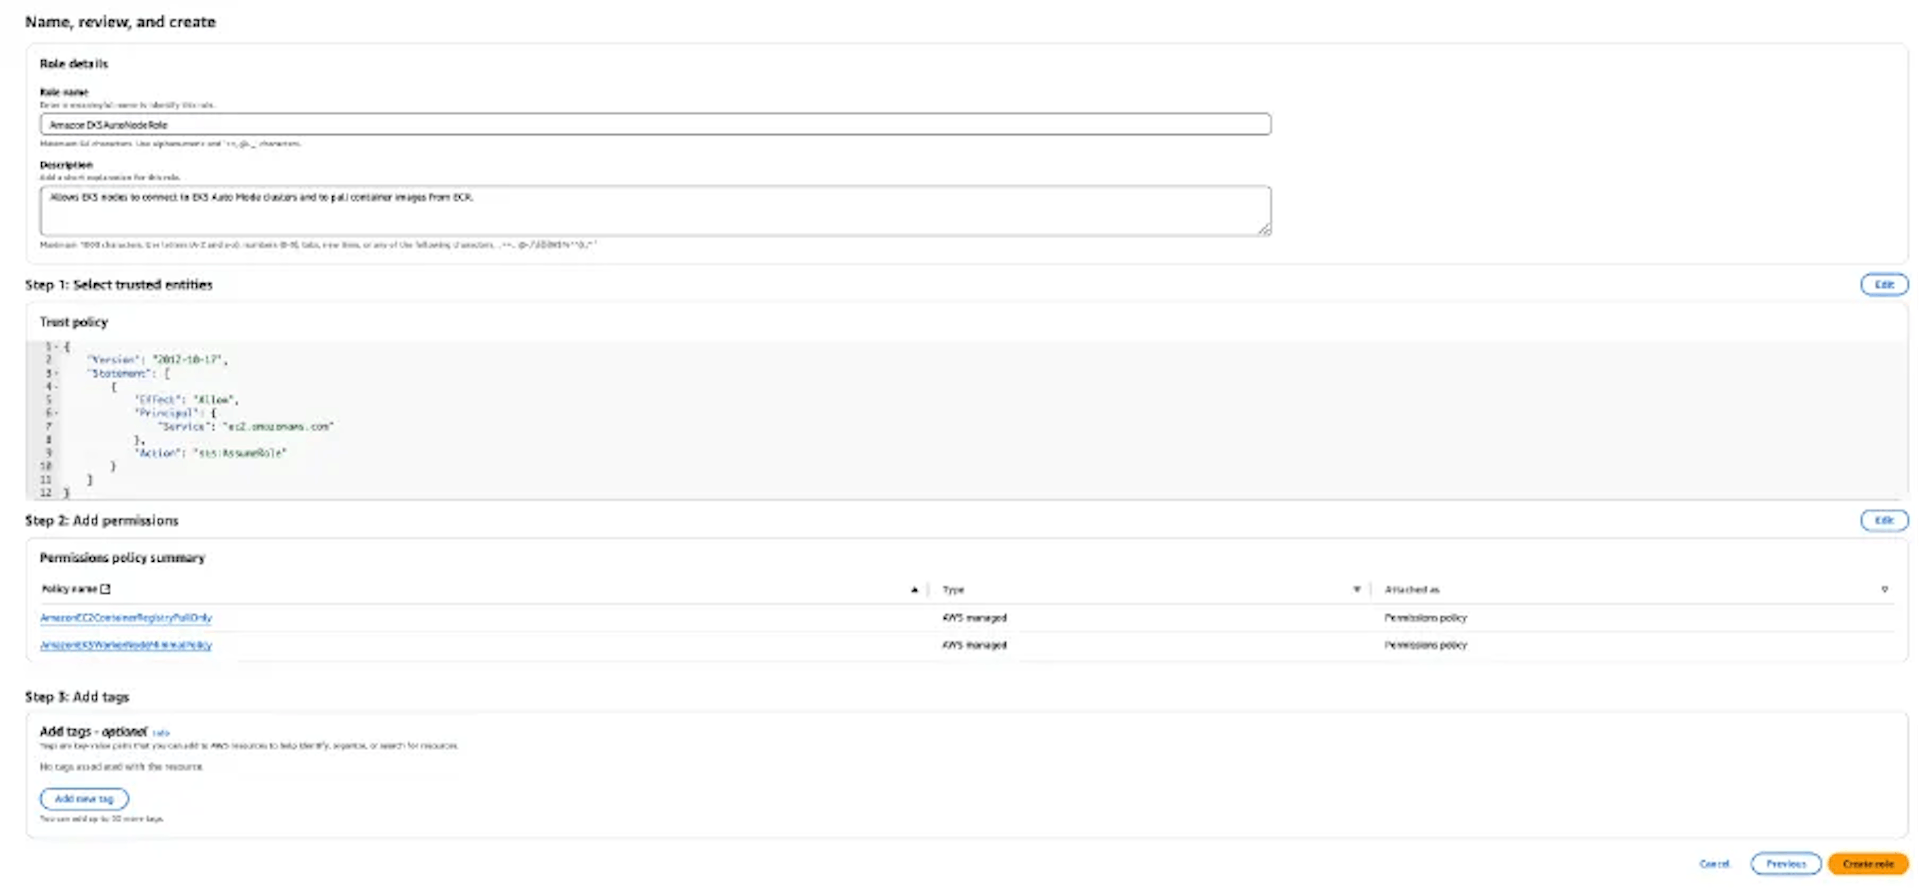The image size is (1920, 896).
Task: Click in the Role name input field
Action: click(655, 125)
